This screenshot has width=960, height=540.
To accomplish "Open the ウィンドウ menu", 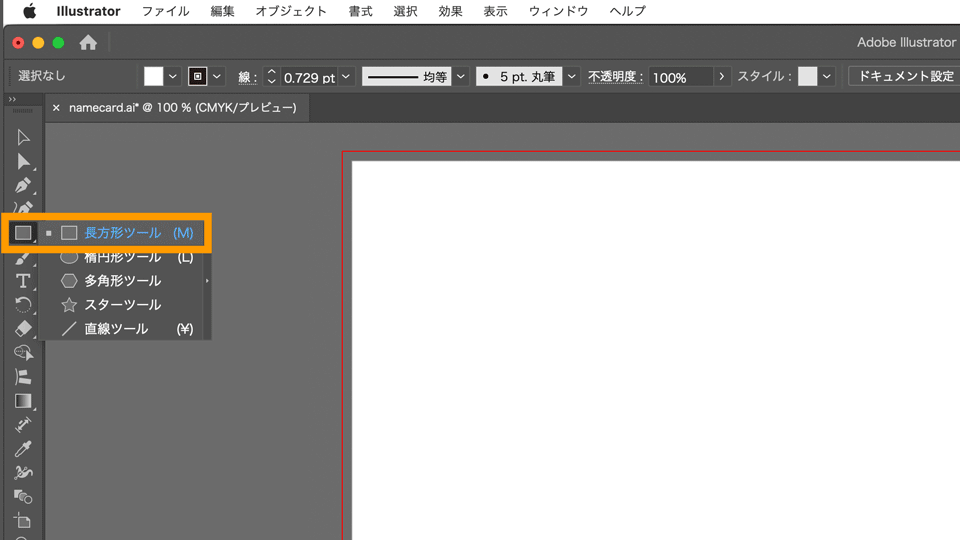I will point(558,11).
